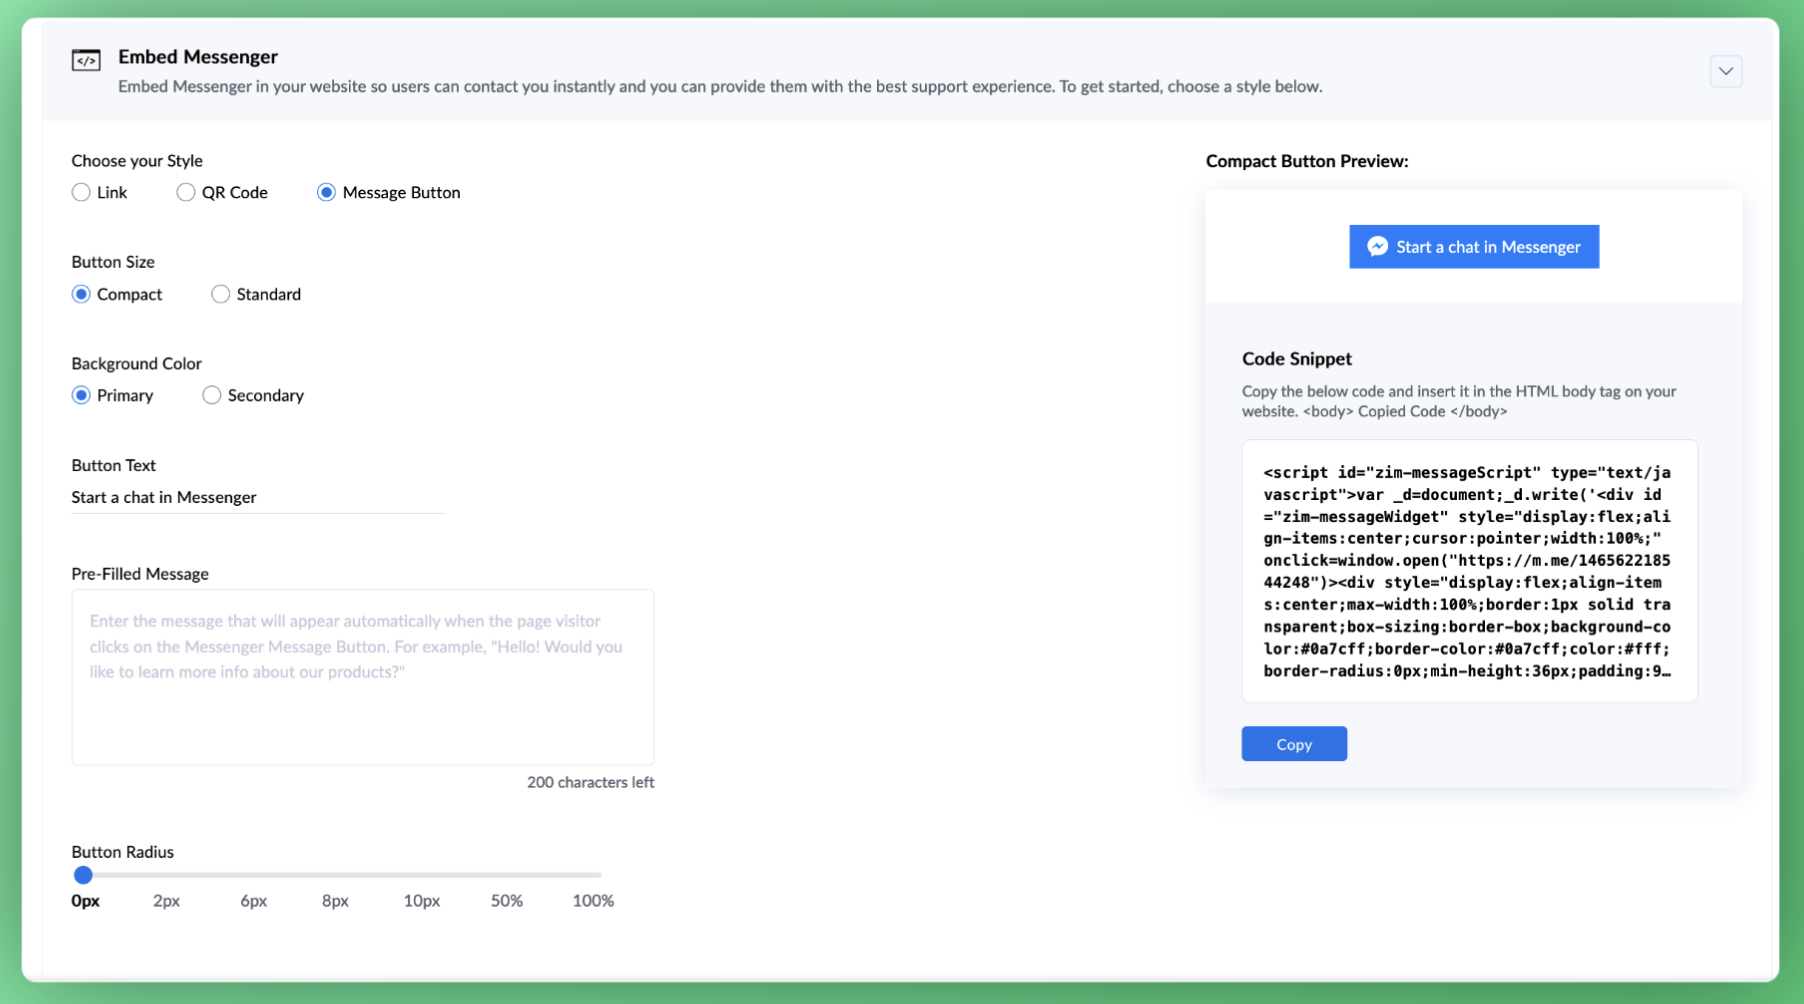Set button radius to 50%
Screen dimensions: 1804x1004
tap(507, 900)
